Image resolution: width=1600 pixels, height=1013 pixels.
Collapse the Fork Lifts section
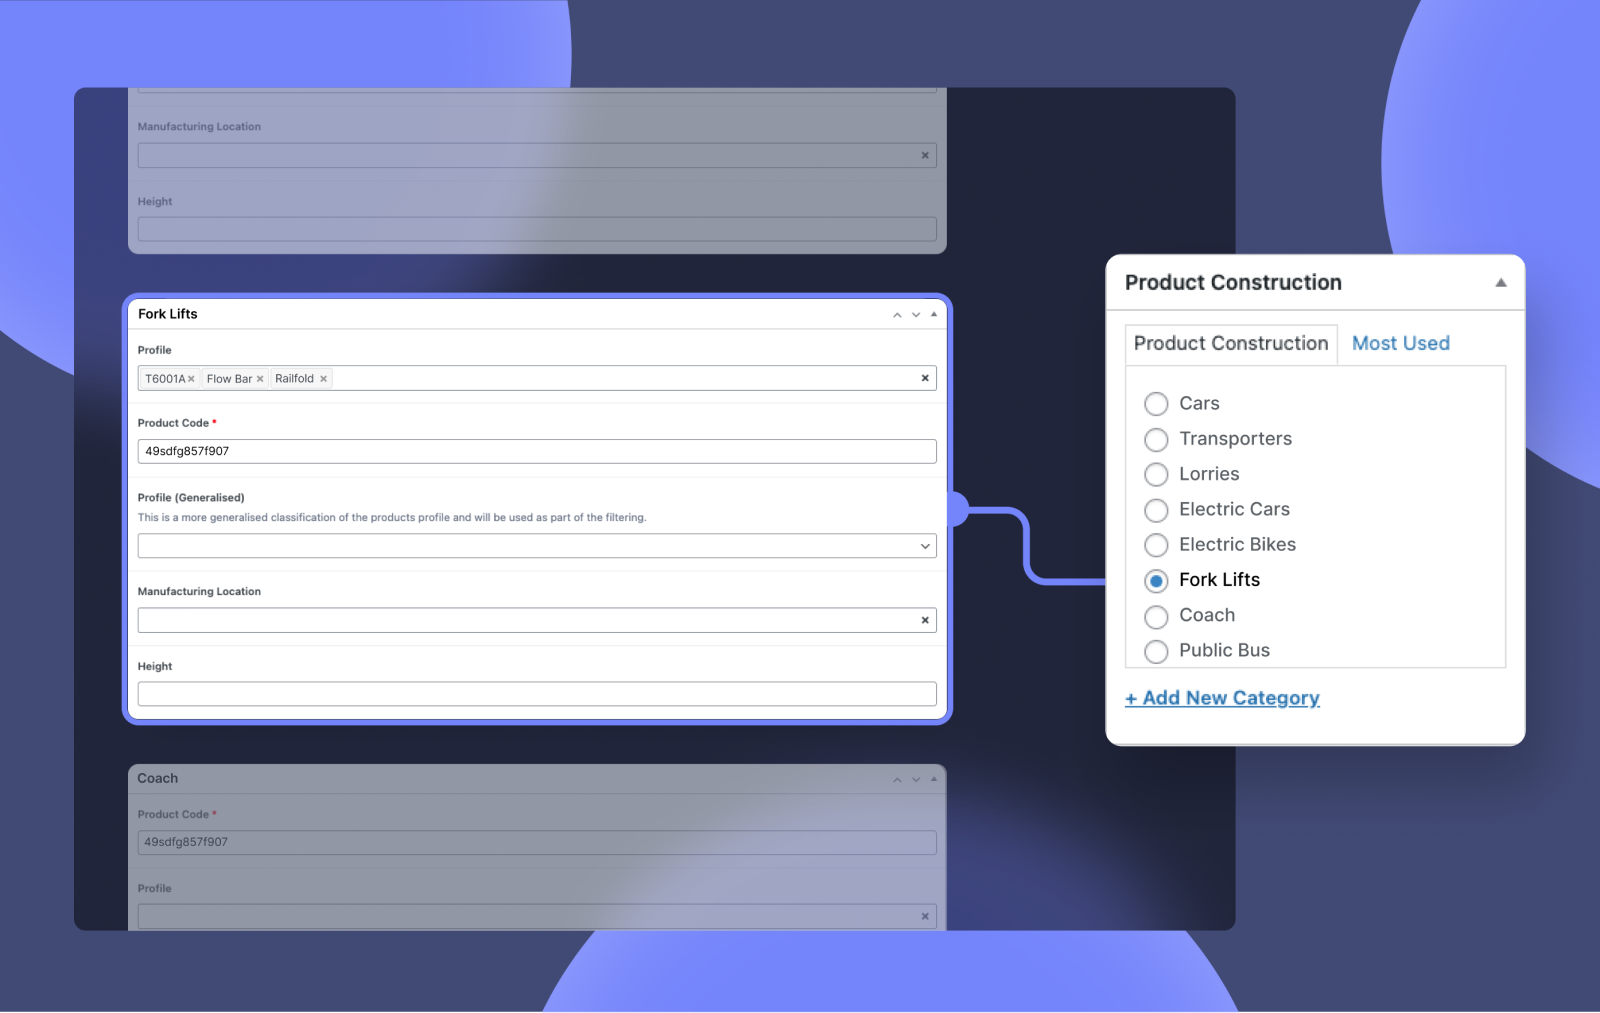coord(933,313)
